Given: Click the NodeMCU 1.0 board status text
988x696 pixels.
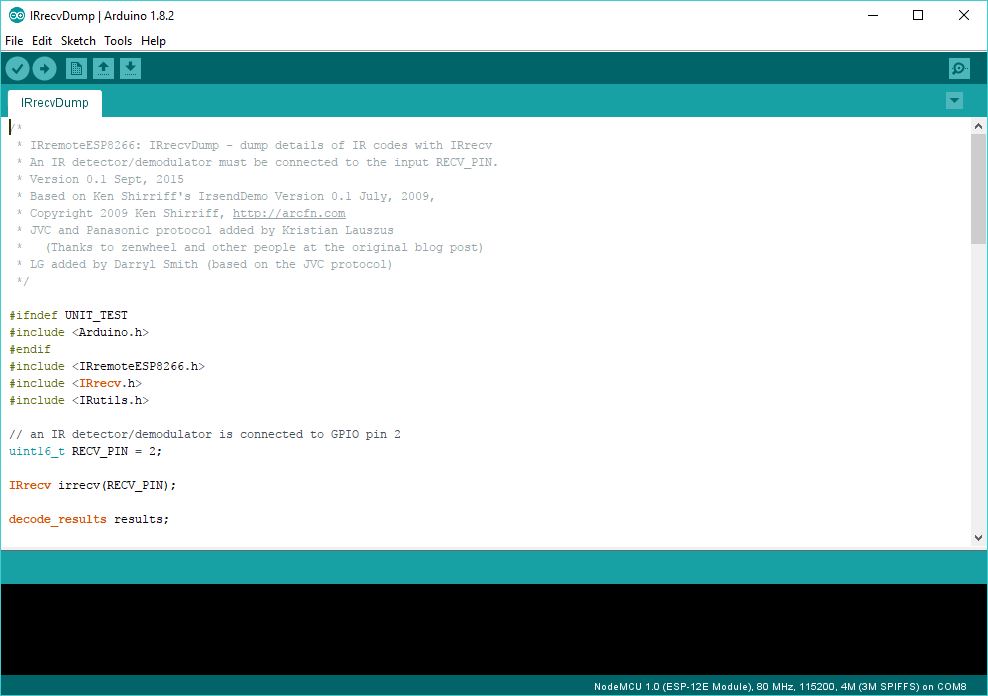Looking at the screenshot, I should click(x=780, y=687).
